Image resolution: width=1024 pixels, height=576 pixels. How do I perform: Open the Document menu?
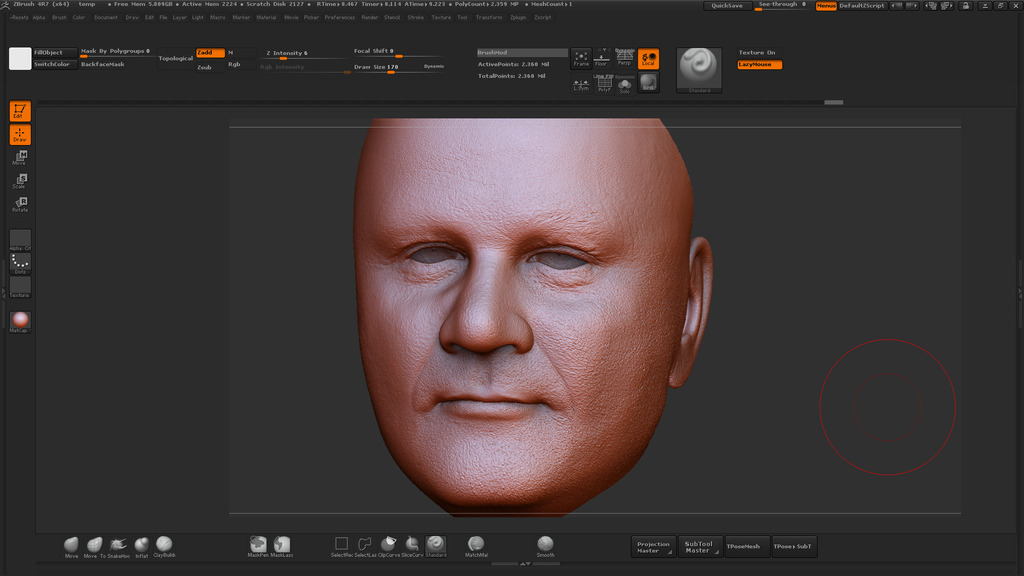106,18
